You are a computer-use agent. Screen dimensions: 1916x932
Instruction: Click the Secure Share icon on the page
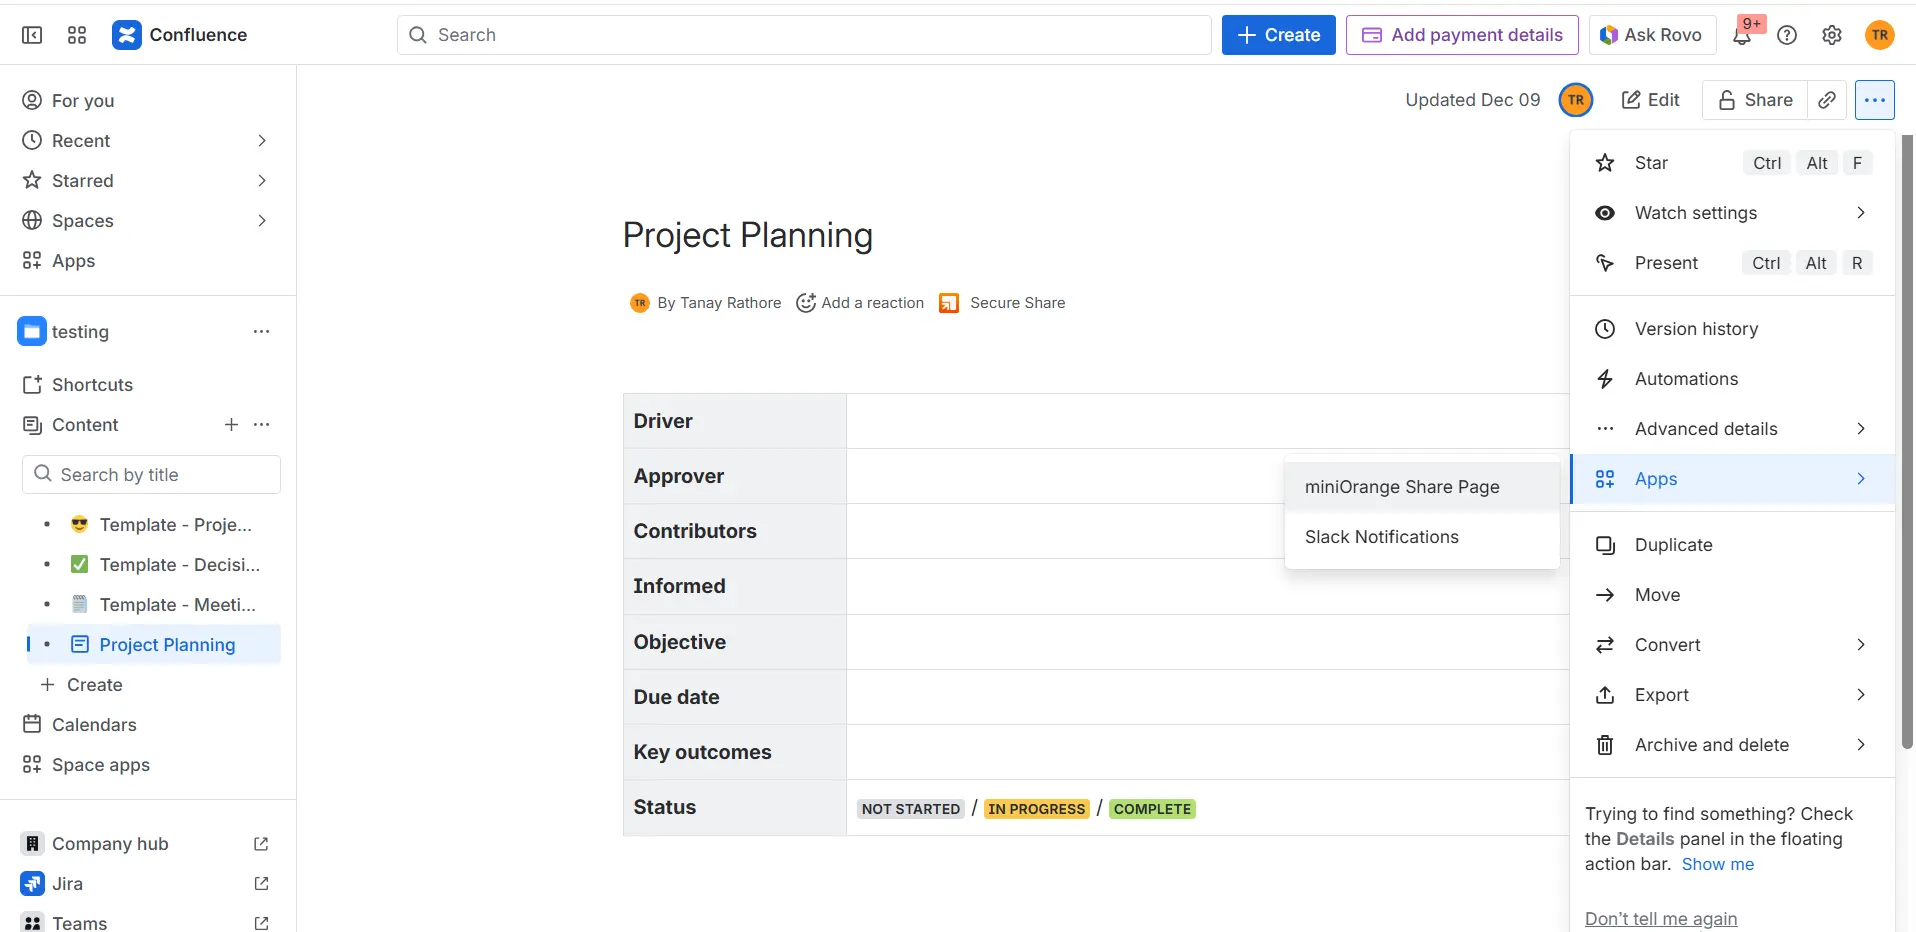948,302
